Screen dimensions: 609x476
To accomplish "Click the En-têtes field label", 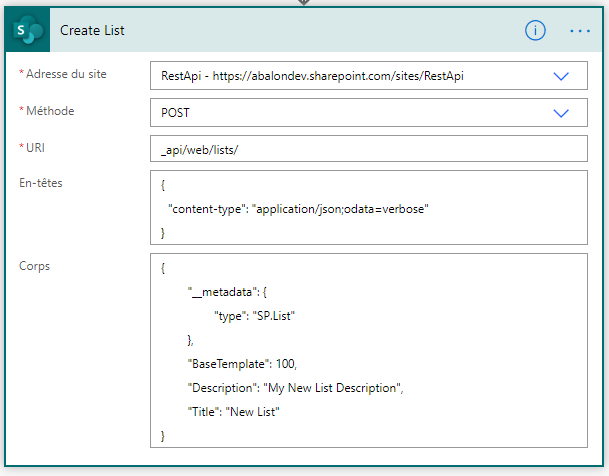I will (x=41, y=183).
